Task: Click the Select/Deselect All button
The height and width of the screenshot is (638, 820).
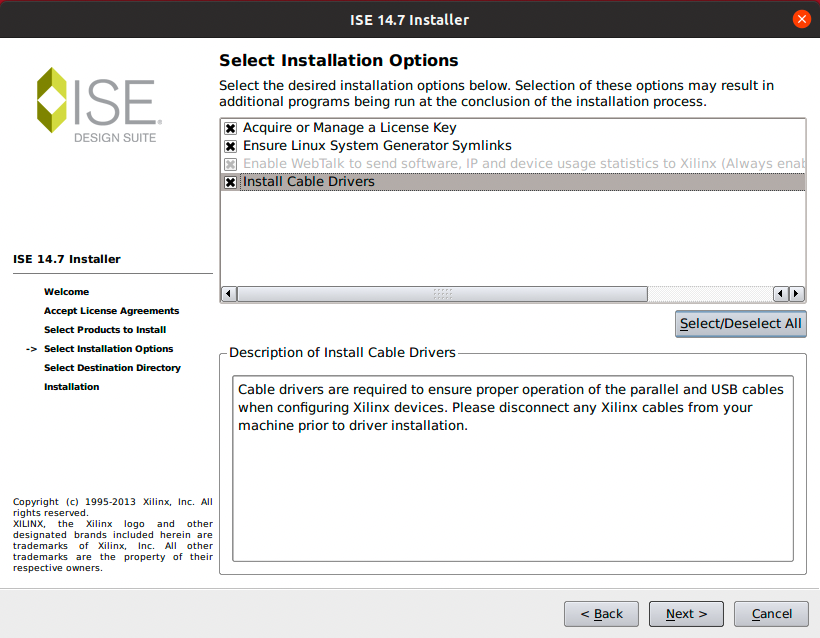Action: point(741,324)
